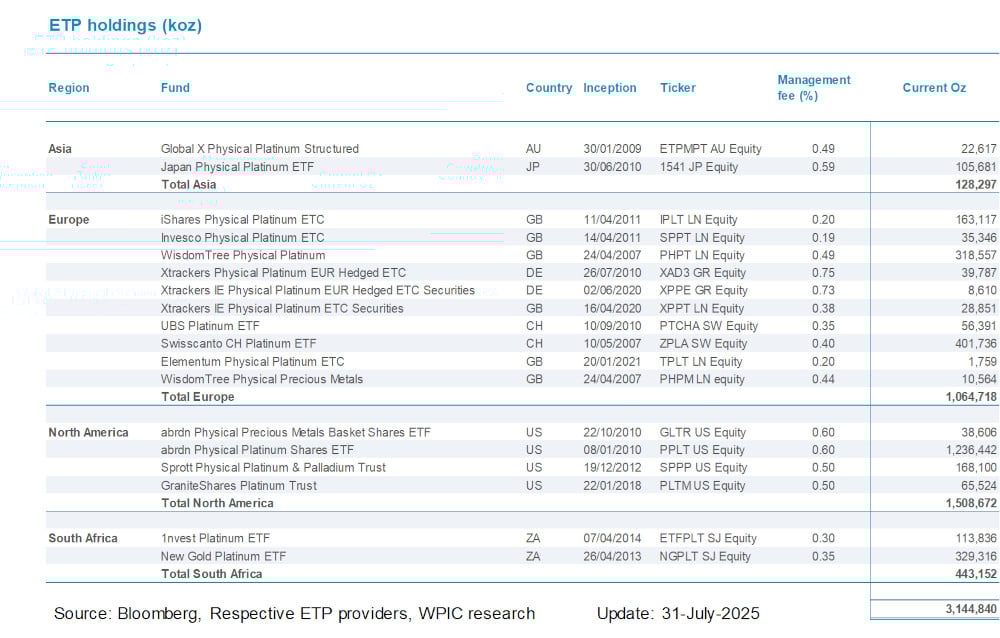
Task: Select the Management fee (%) header
Action: pos(814,88)
